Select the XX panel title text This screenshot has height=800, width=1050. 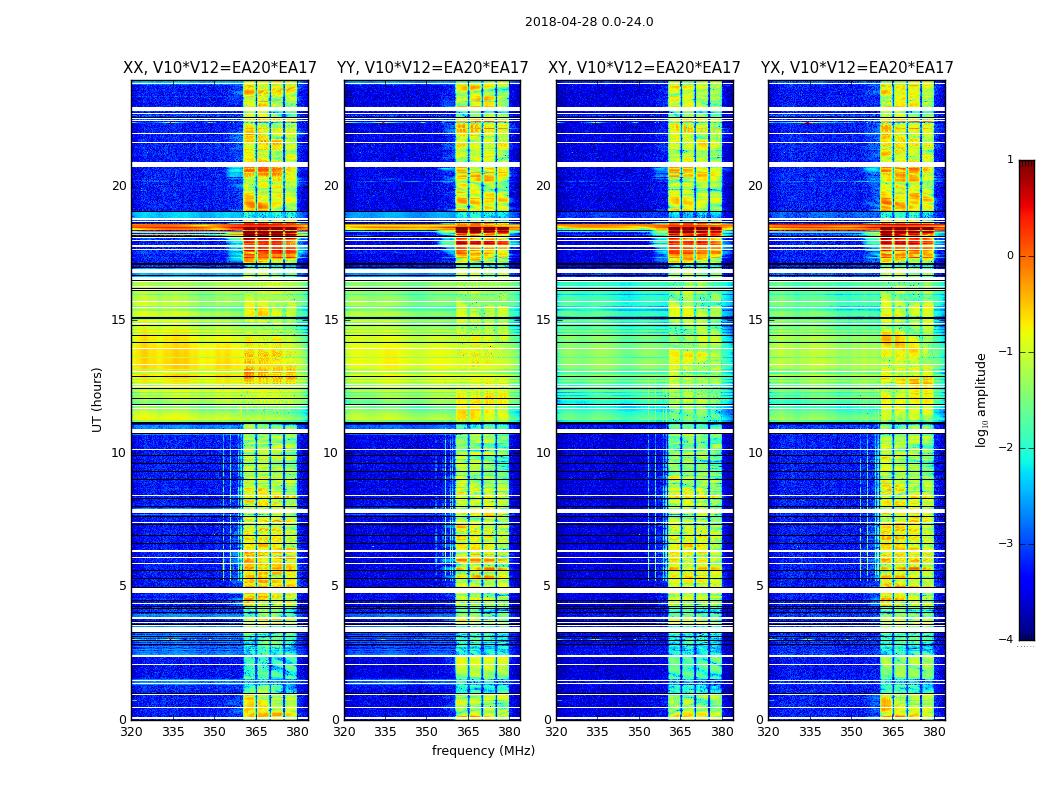pyautogui.click(x=220, y=68)
